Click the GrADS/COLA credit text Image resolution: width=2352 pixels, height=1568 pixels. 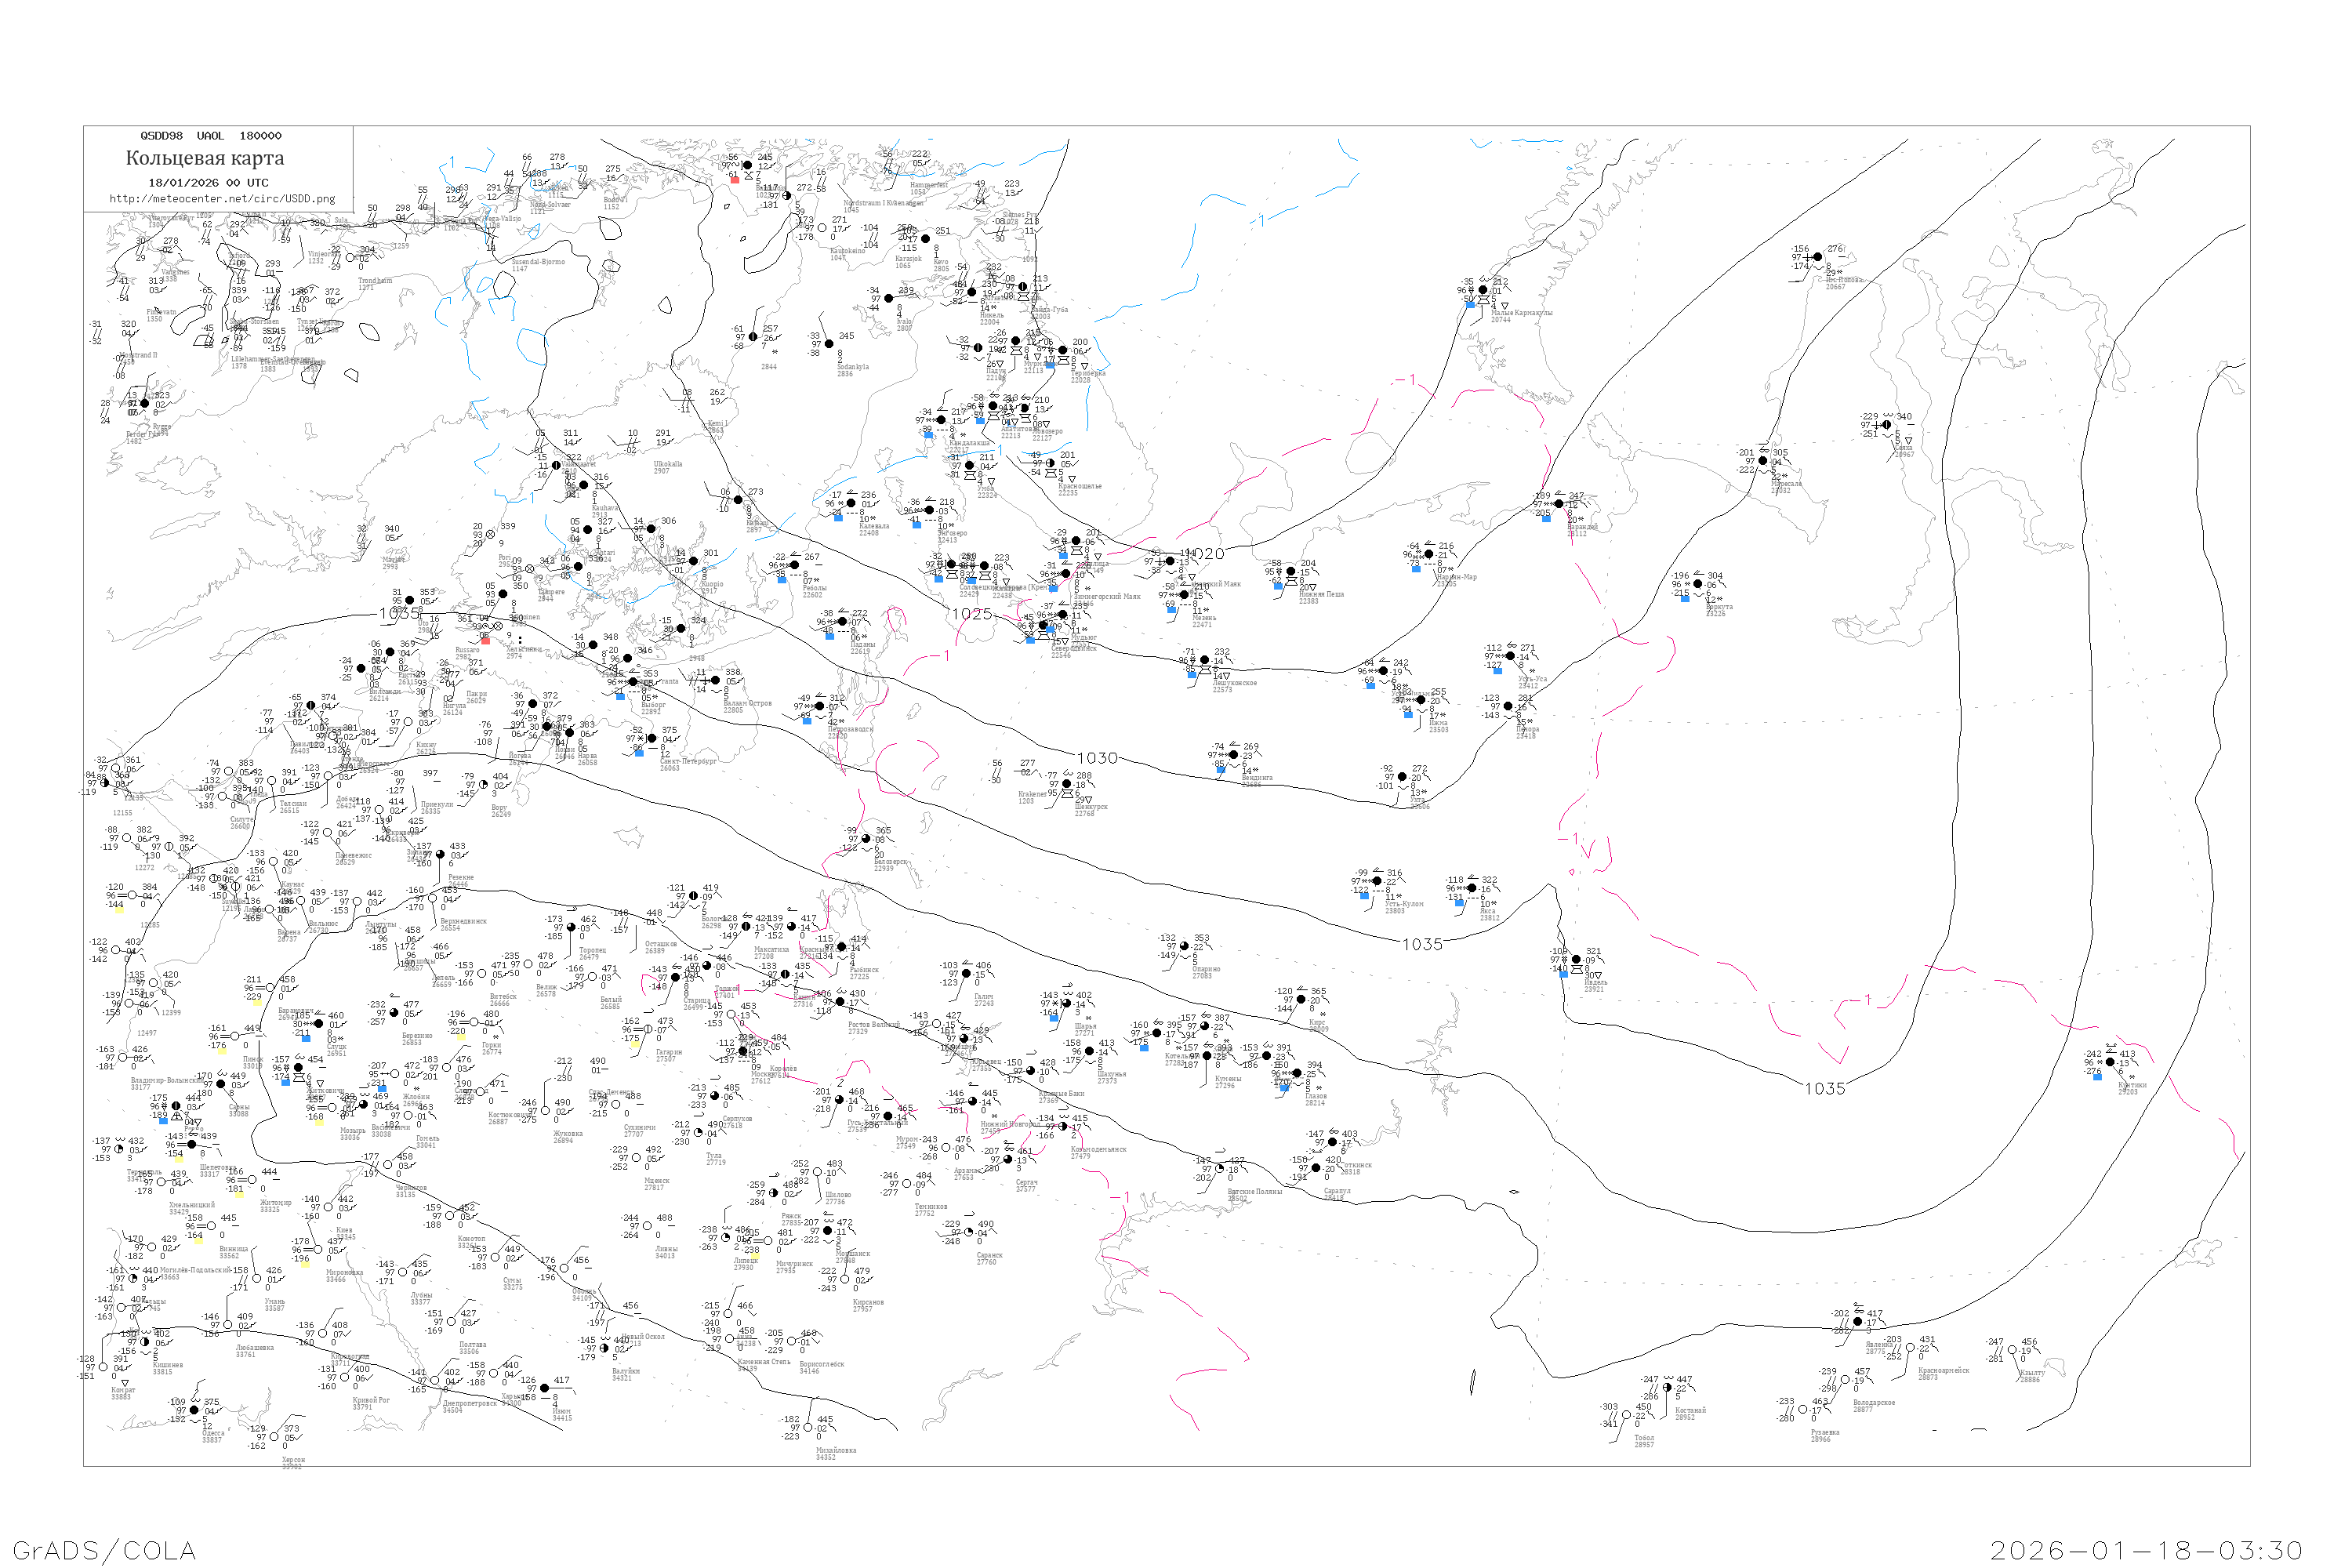[x=104, y=1550]
